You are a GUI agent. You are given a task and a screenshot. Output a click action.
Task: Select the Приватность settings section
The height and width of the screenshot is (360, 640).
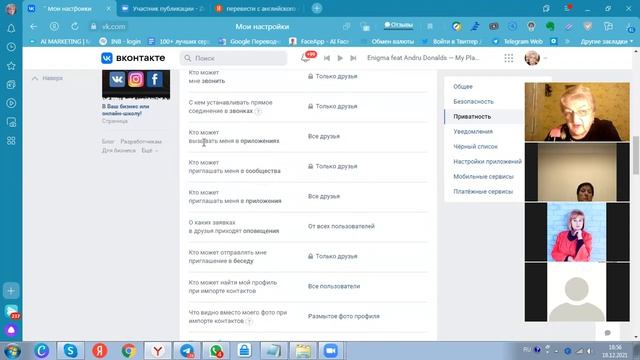[x=472, y=117]
